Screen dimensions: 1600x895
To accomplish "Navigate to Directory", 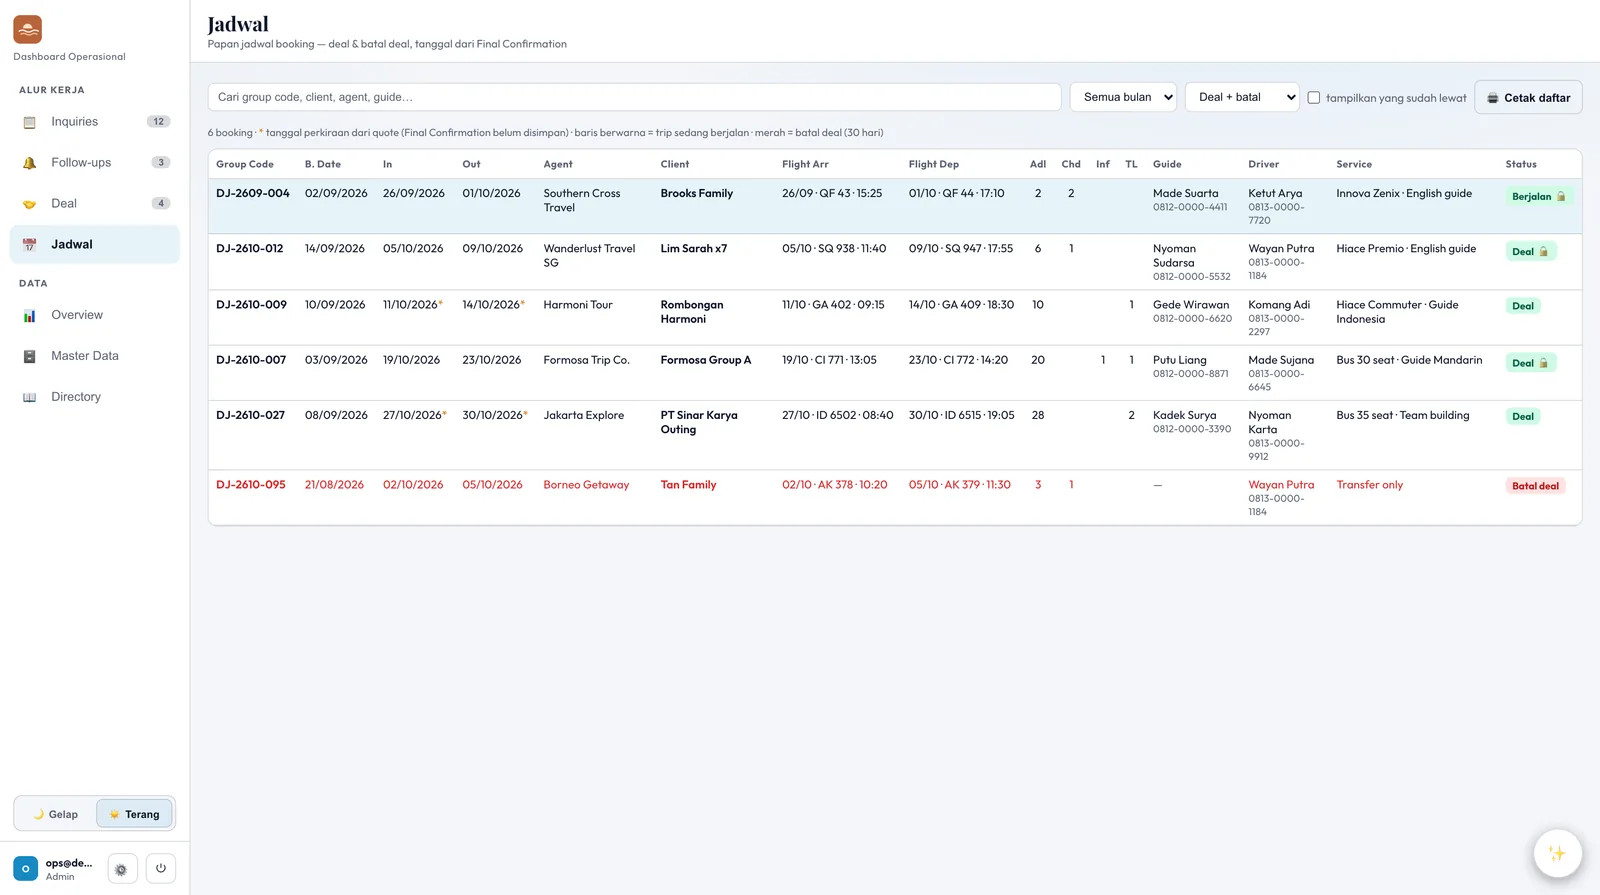I will (x=95, y=397).
